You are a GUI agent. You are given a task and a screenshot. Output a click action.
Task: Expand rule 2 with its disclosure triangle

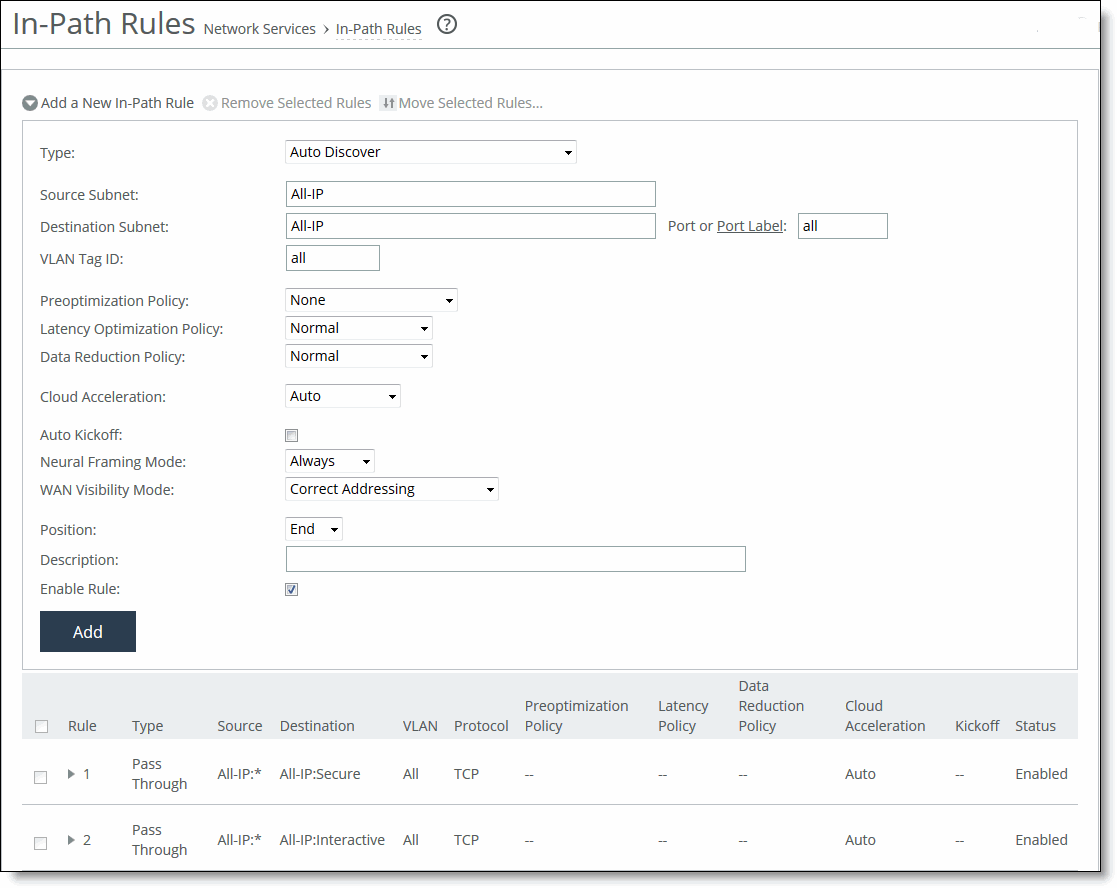(69, 840)
